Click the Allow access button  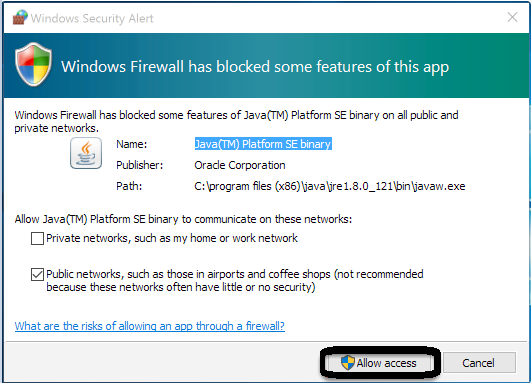pos(379,362)
